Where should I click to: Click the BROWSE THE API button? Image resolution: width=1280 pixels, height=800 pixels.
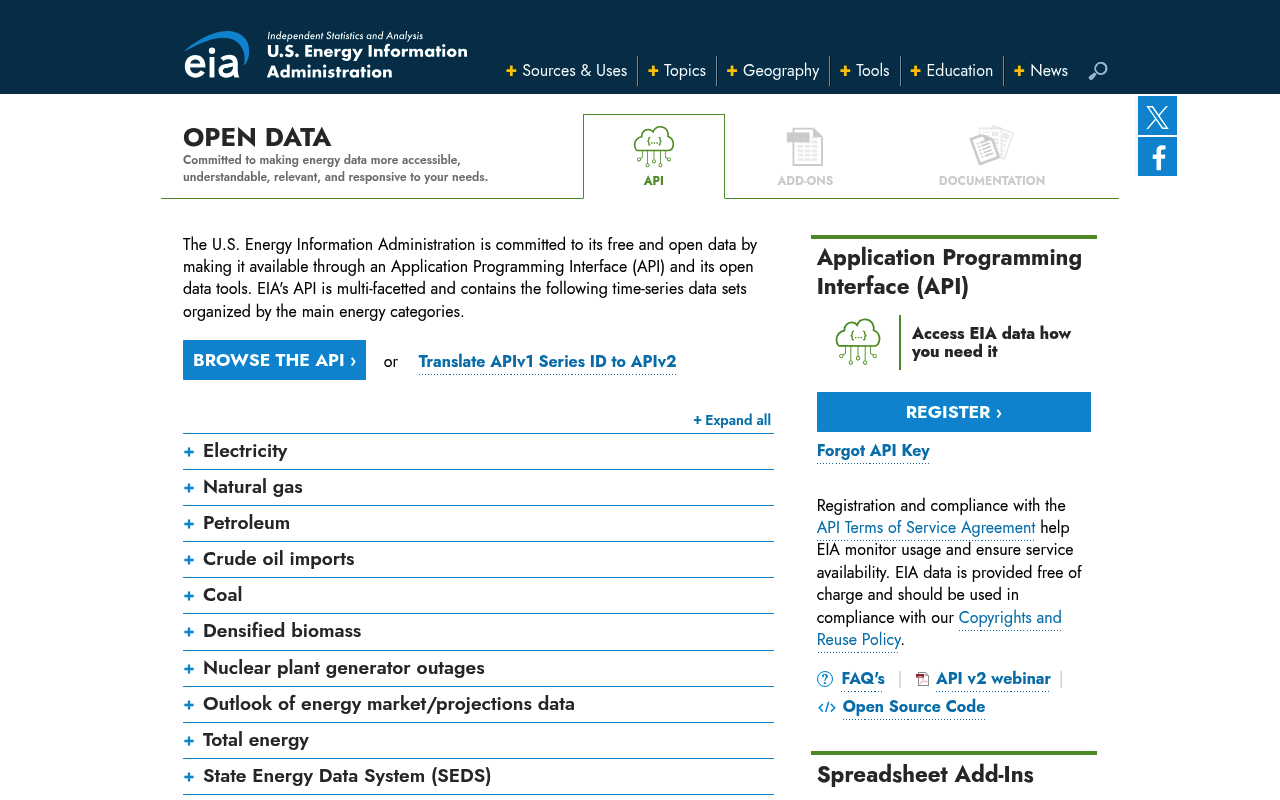coord(274,360)
